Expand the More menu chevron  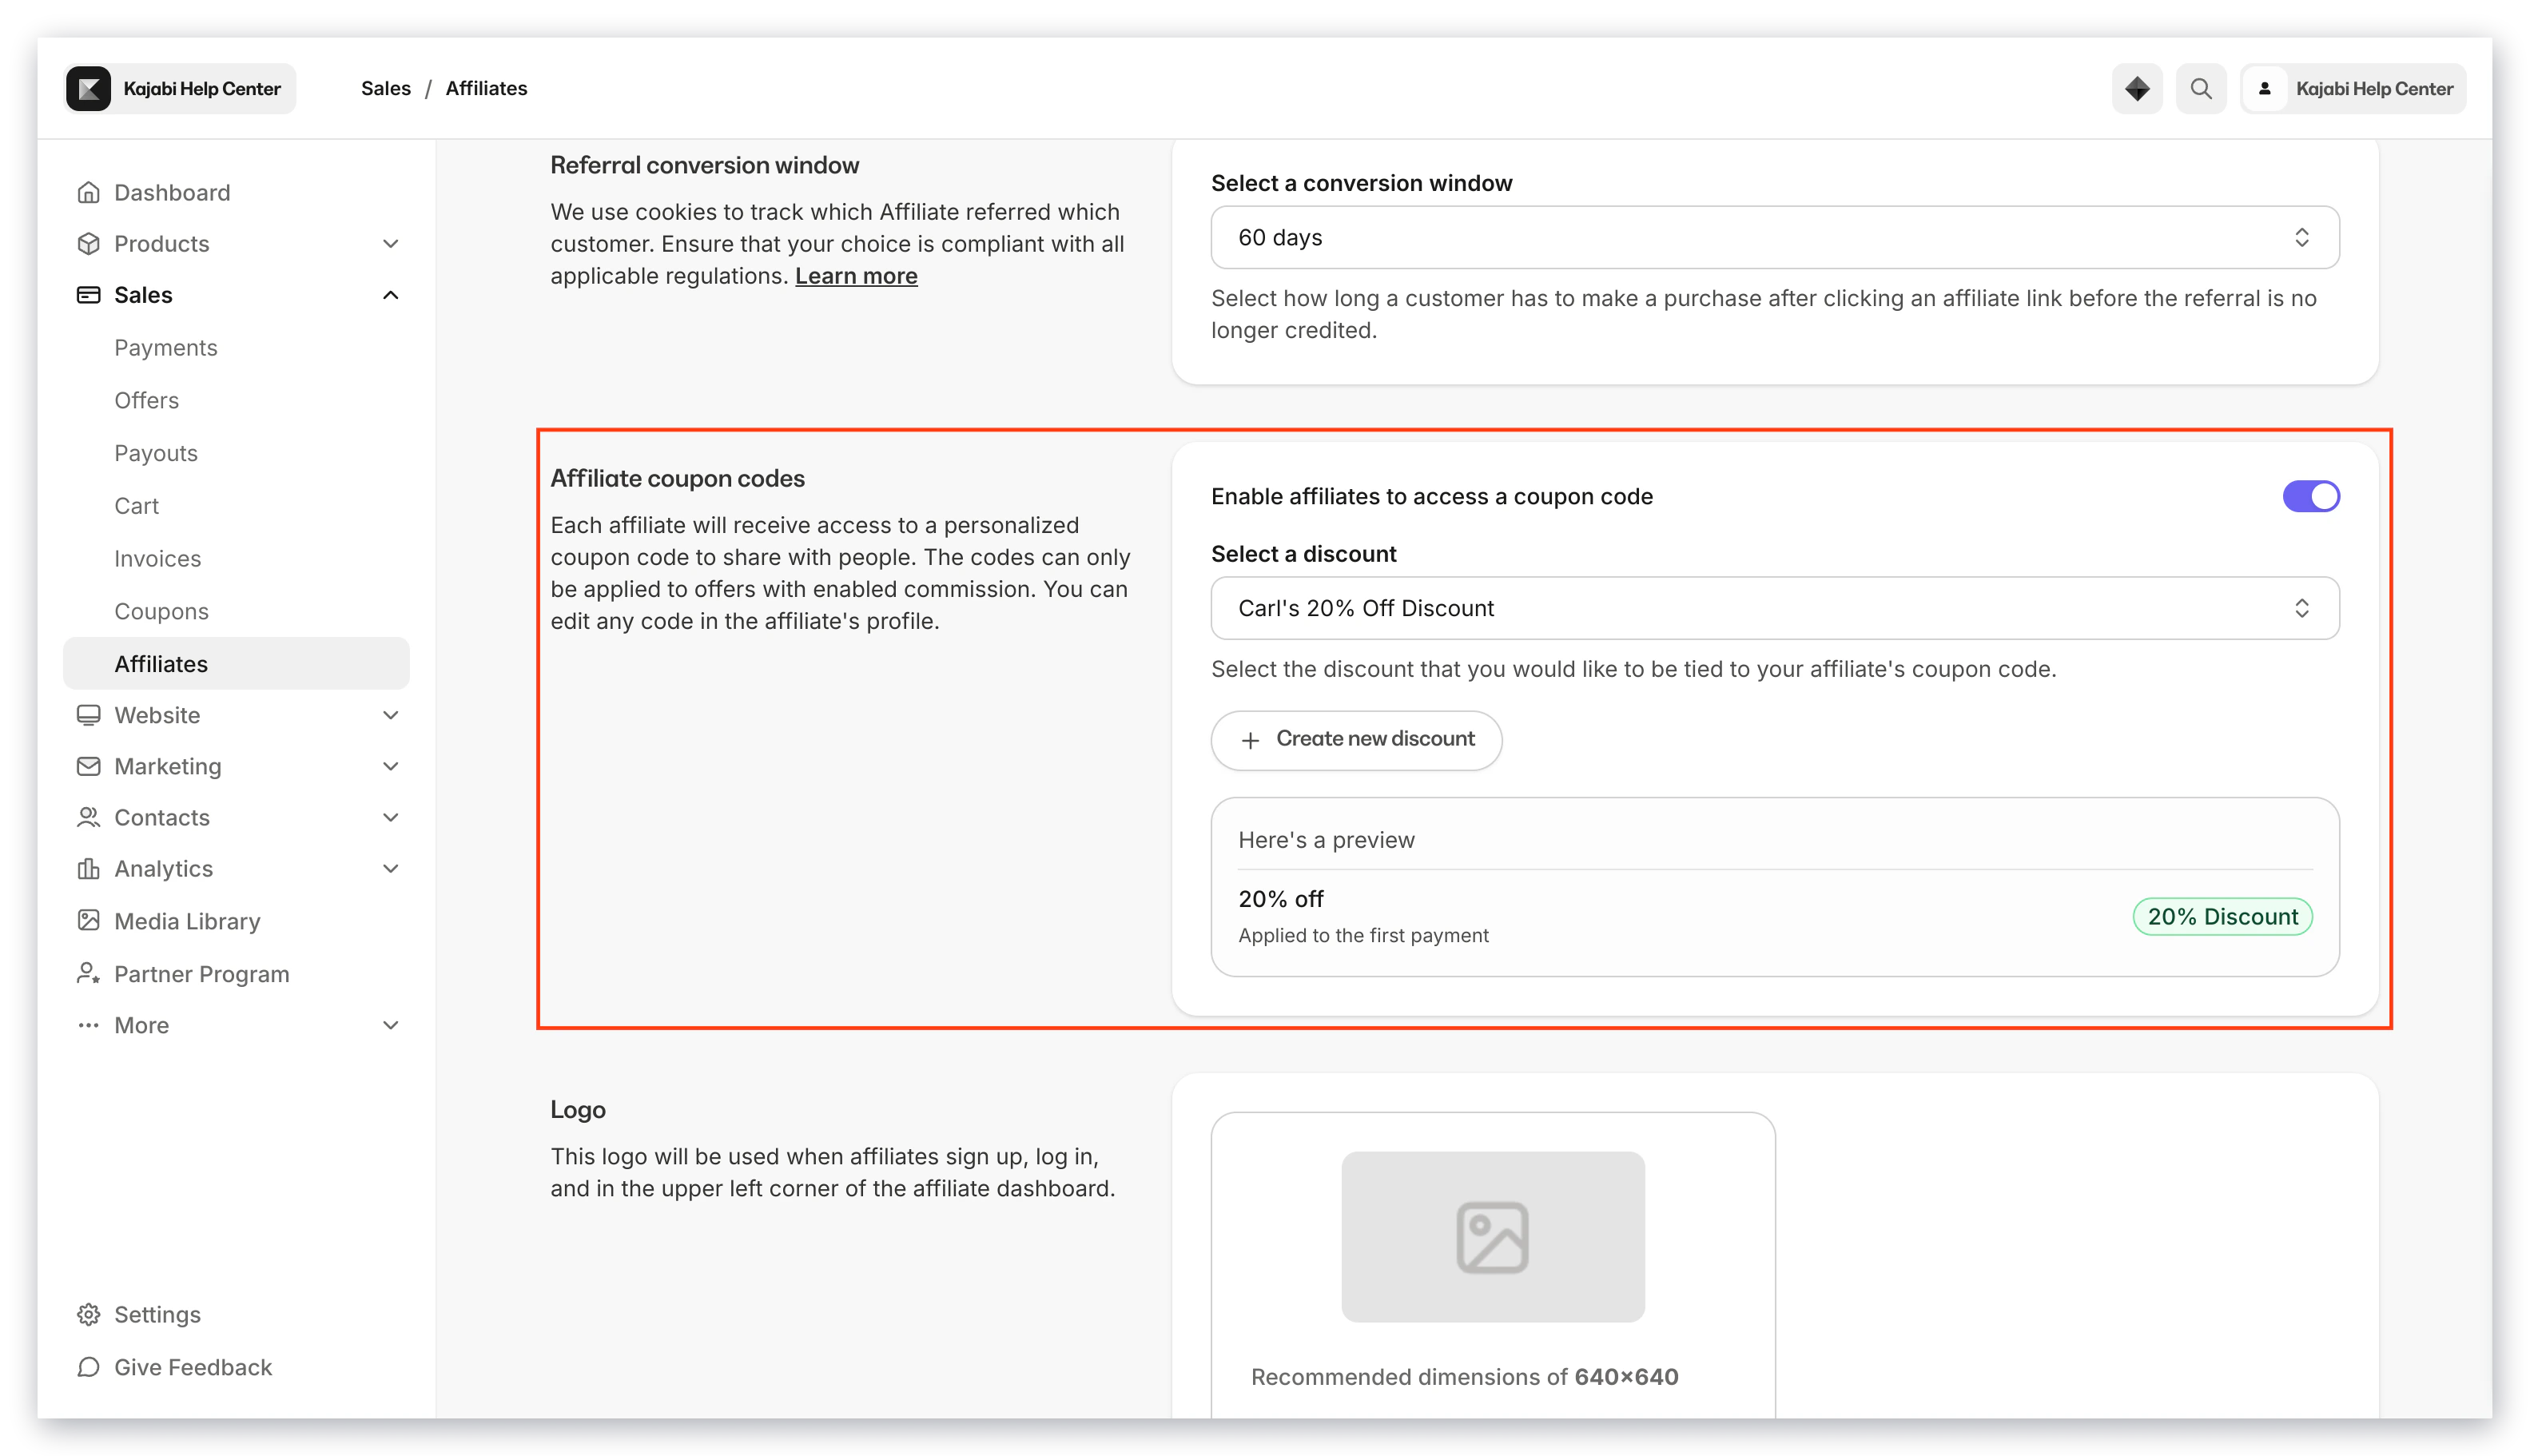coord(390,1024)
